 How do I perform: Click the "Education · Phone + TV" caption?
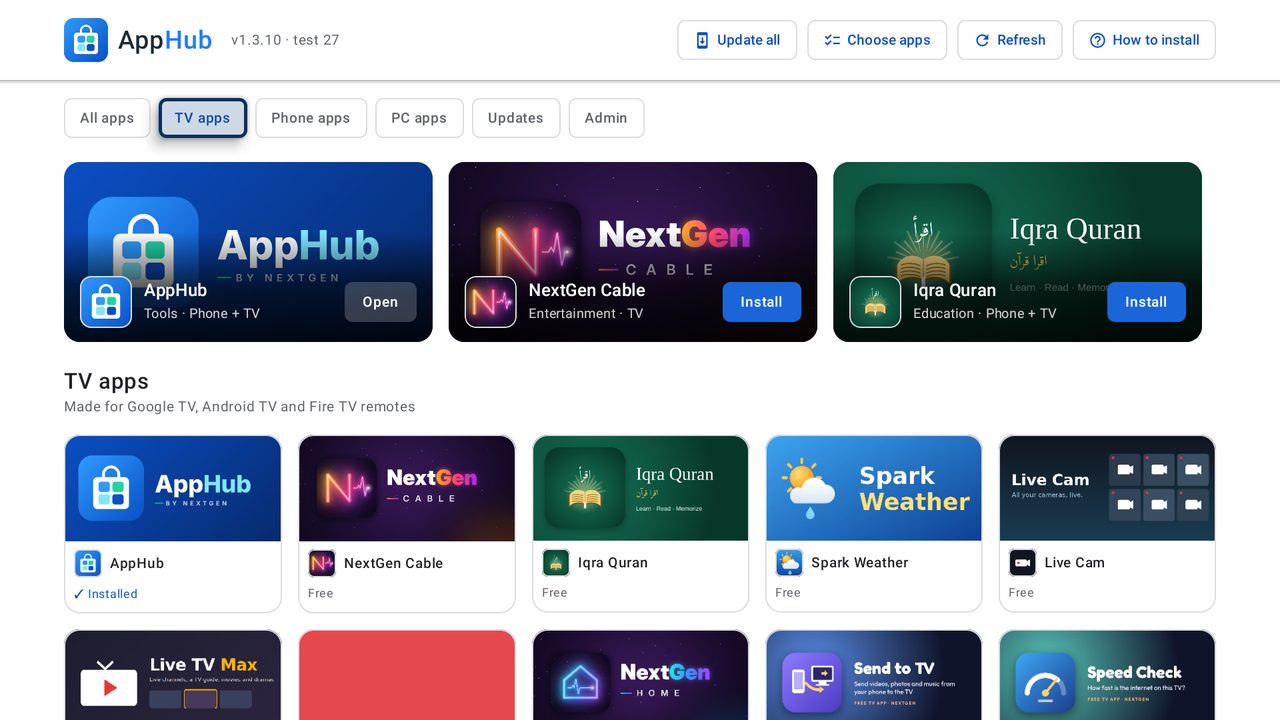point(985,313)
